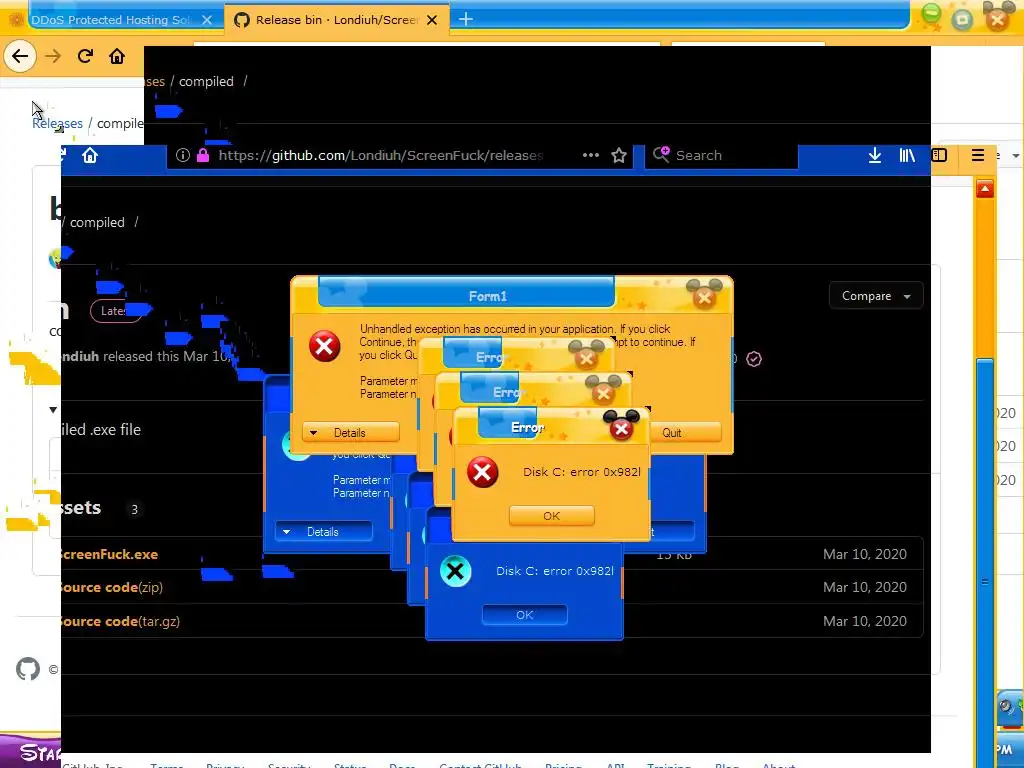
Task: Click 'Mar 10, 2020' in ScreenFuck.exe row
Action: pos(865,554)
